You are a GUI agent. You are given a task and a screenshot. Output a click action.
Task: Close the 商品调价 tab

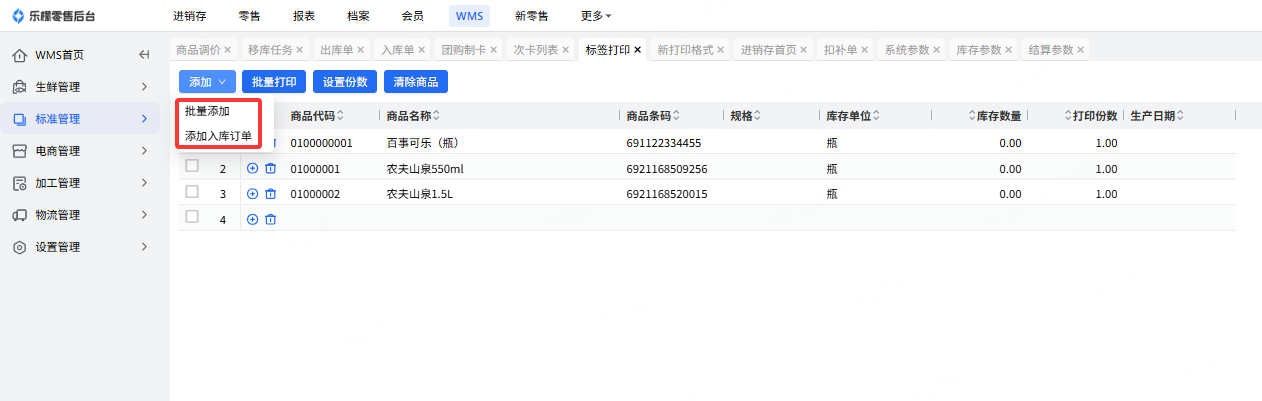click(x=227, y=49)
